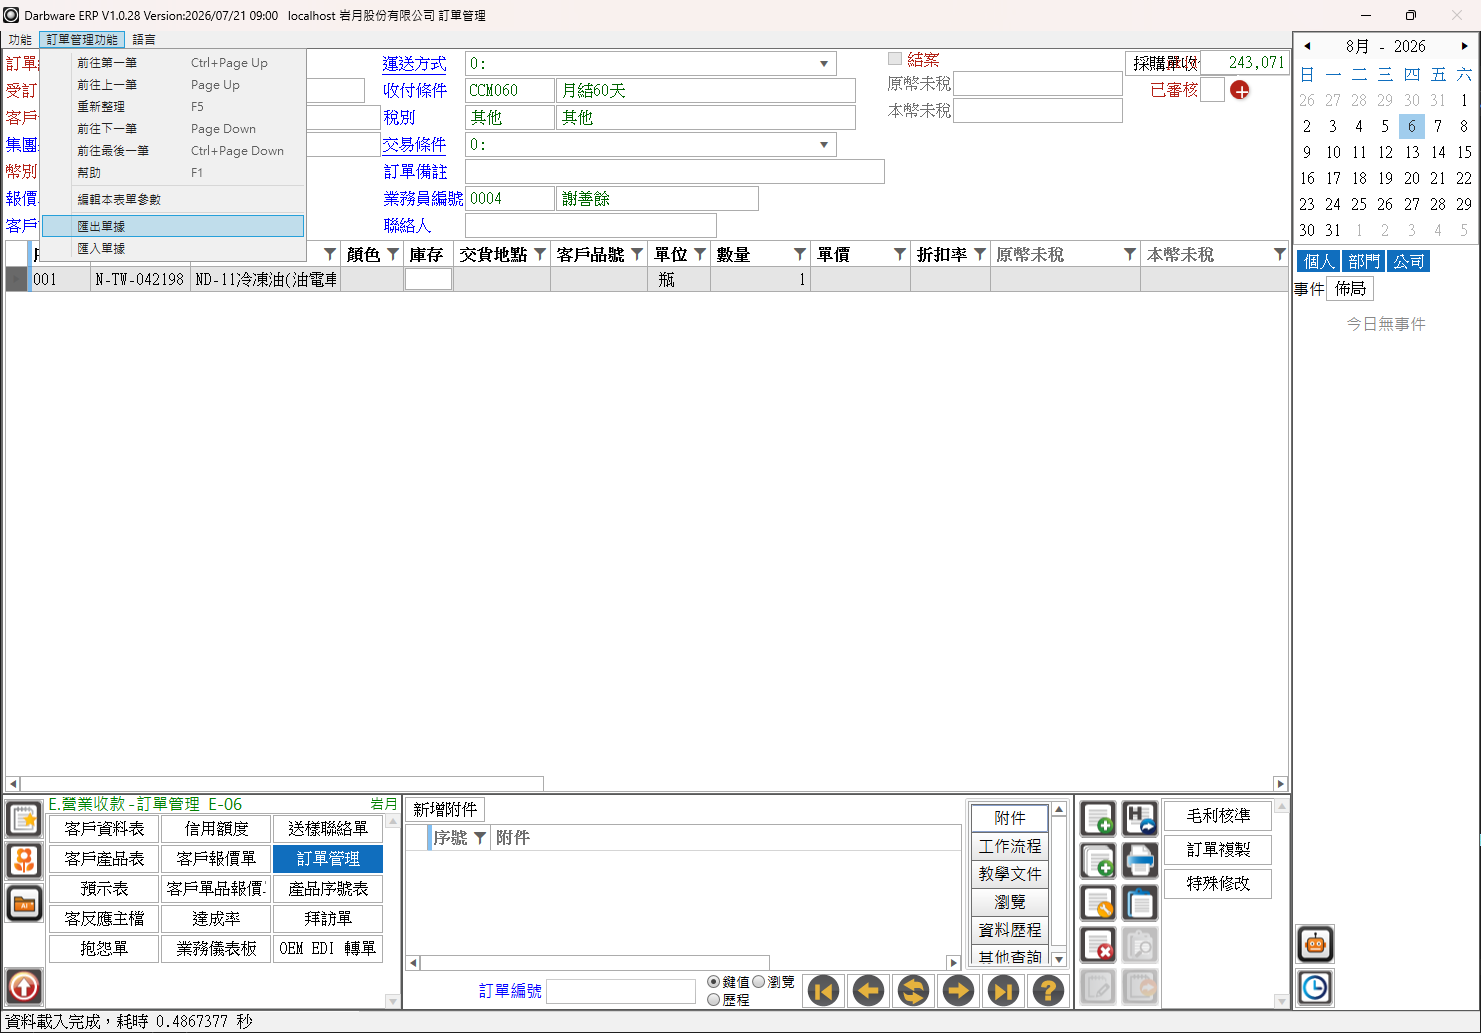Open the 客戶資料表 module

tap(104, 829)
